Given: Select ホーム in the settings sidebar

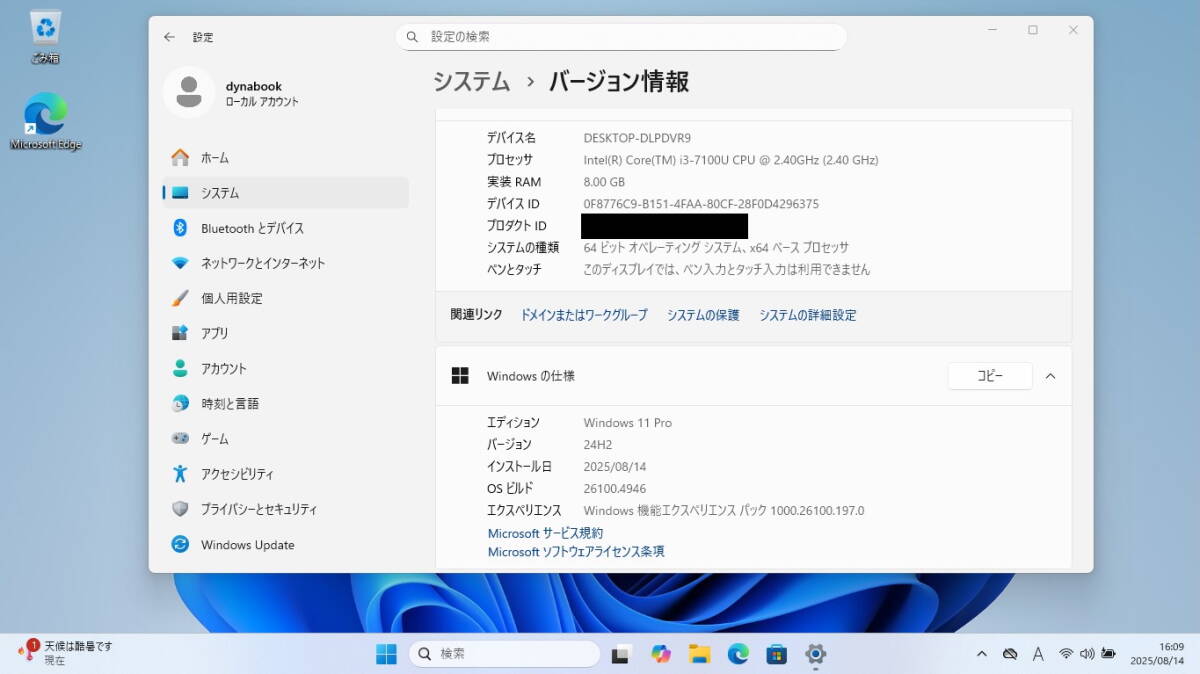Looking at the screenshot, I should pos(214,158).
